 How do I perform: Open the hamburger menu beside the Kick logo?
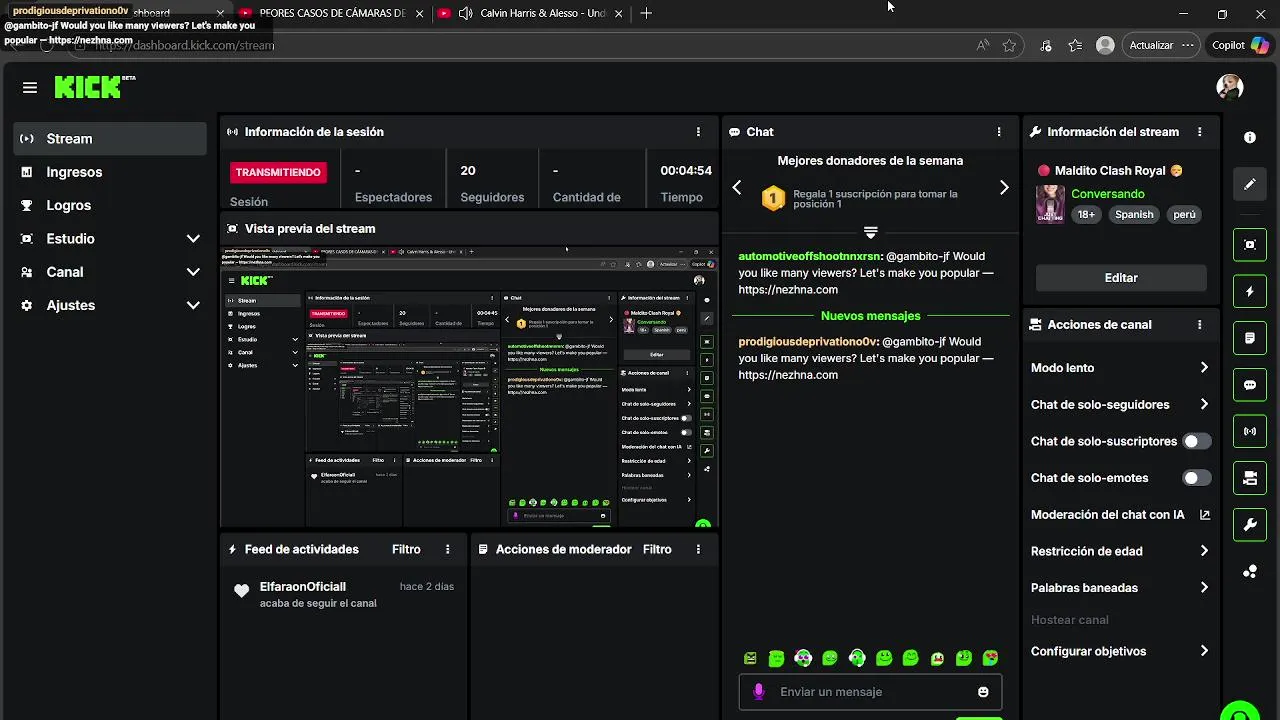click(30, 88)
